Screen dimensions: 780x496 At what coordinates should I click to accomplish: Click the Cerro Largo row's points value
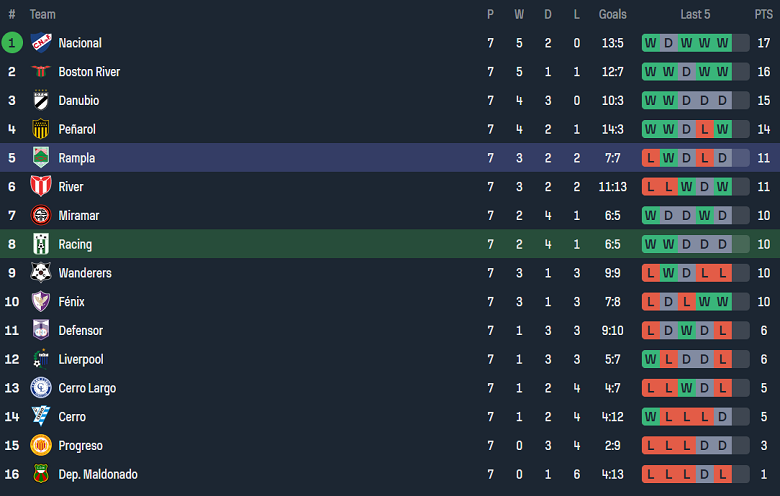[x=764, y=388]
